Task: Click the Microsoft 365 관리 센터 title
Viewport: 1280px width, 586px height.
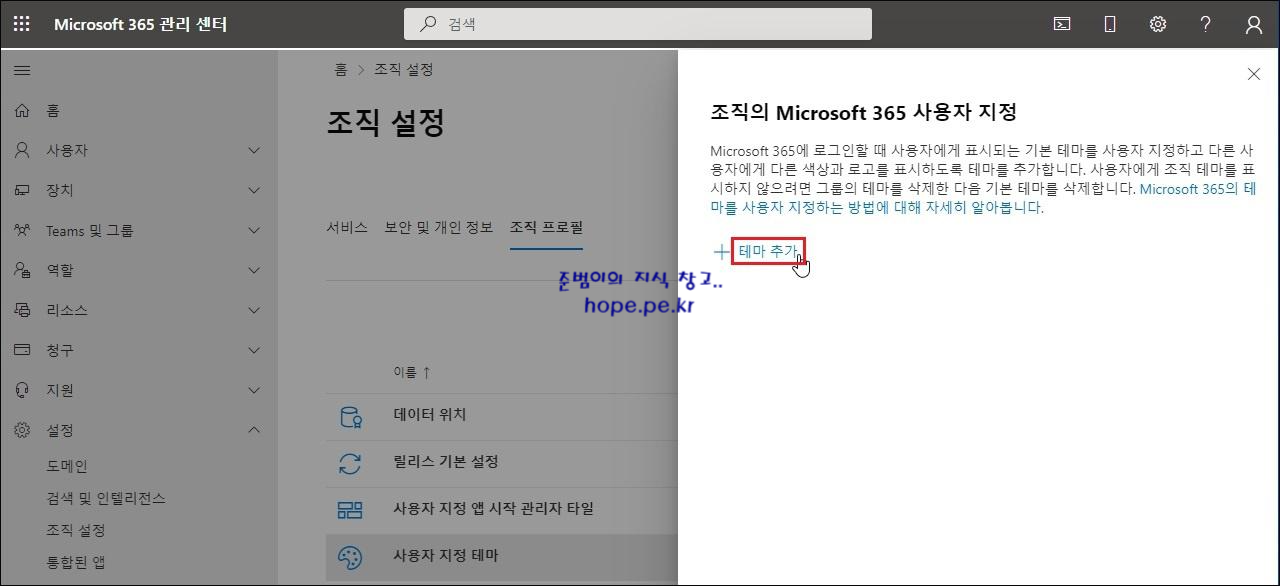Action: tap(140, 24)
